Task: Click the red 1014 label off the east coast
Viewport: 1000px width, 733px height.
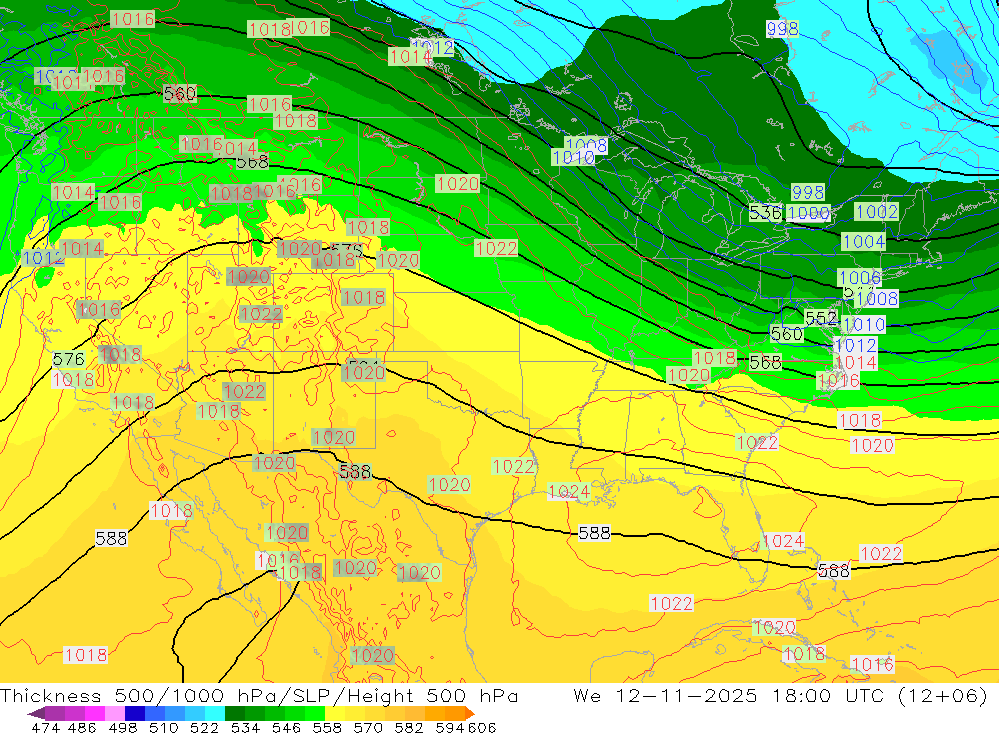Action: coord(856,362)
